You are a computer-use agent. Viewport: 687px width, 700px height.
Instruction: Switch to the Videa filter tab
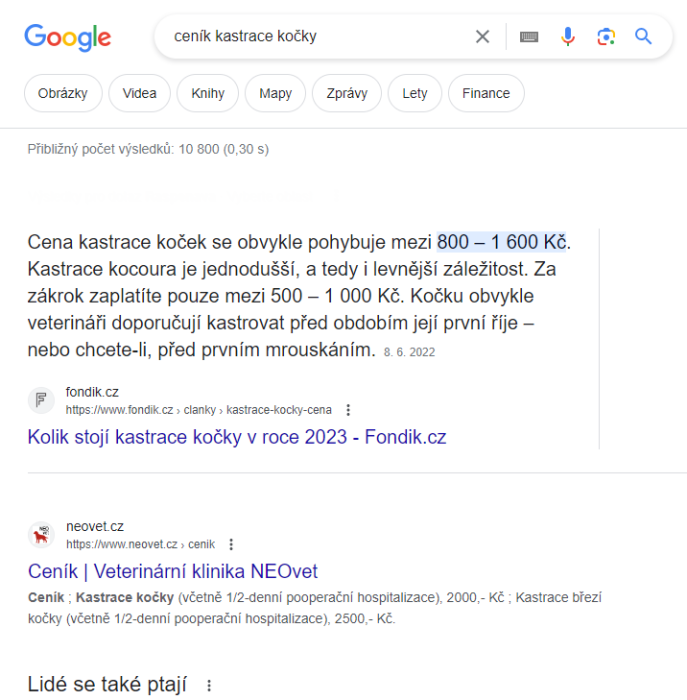pyautogui.click(x=140, y=94)
